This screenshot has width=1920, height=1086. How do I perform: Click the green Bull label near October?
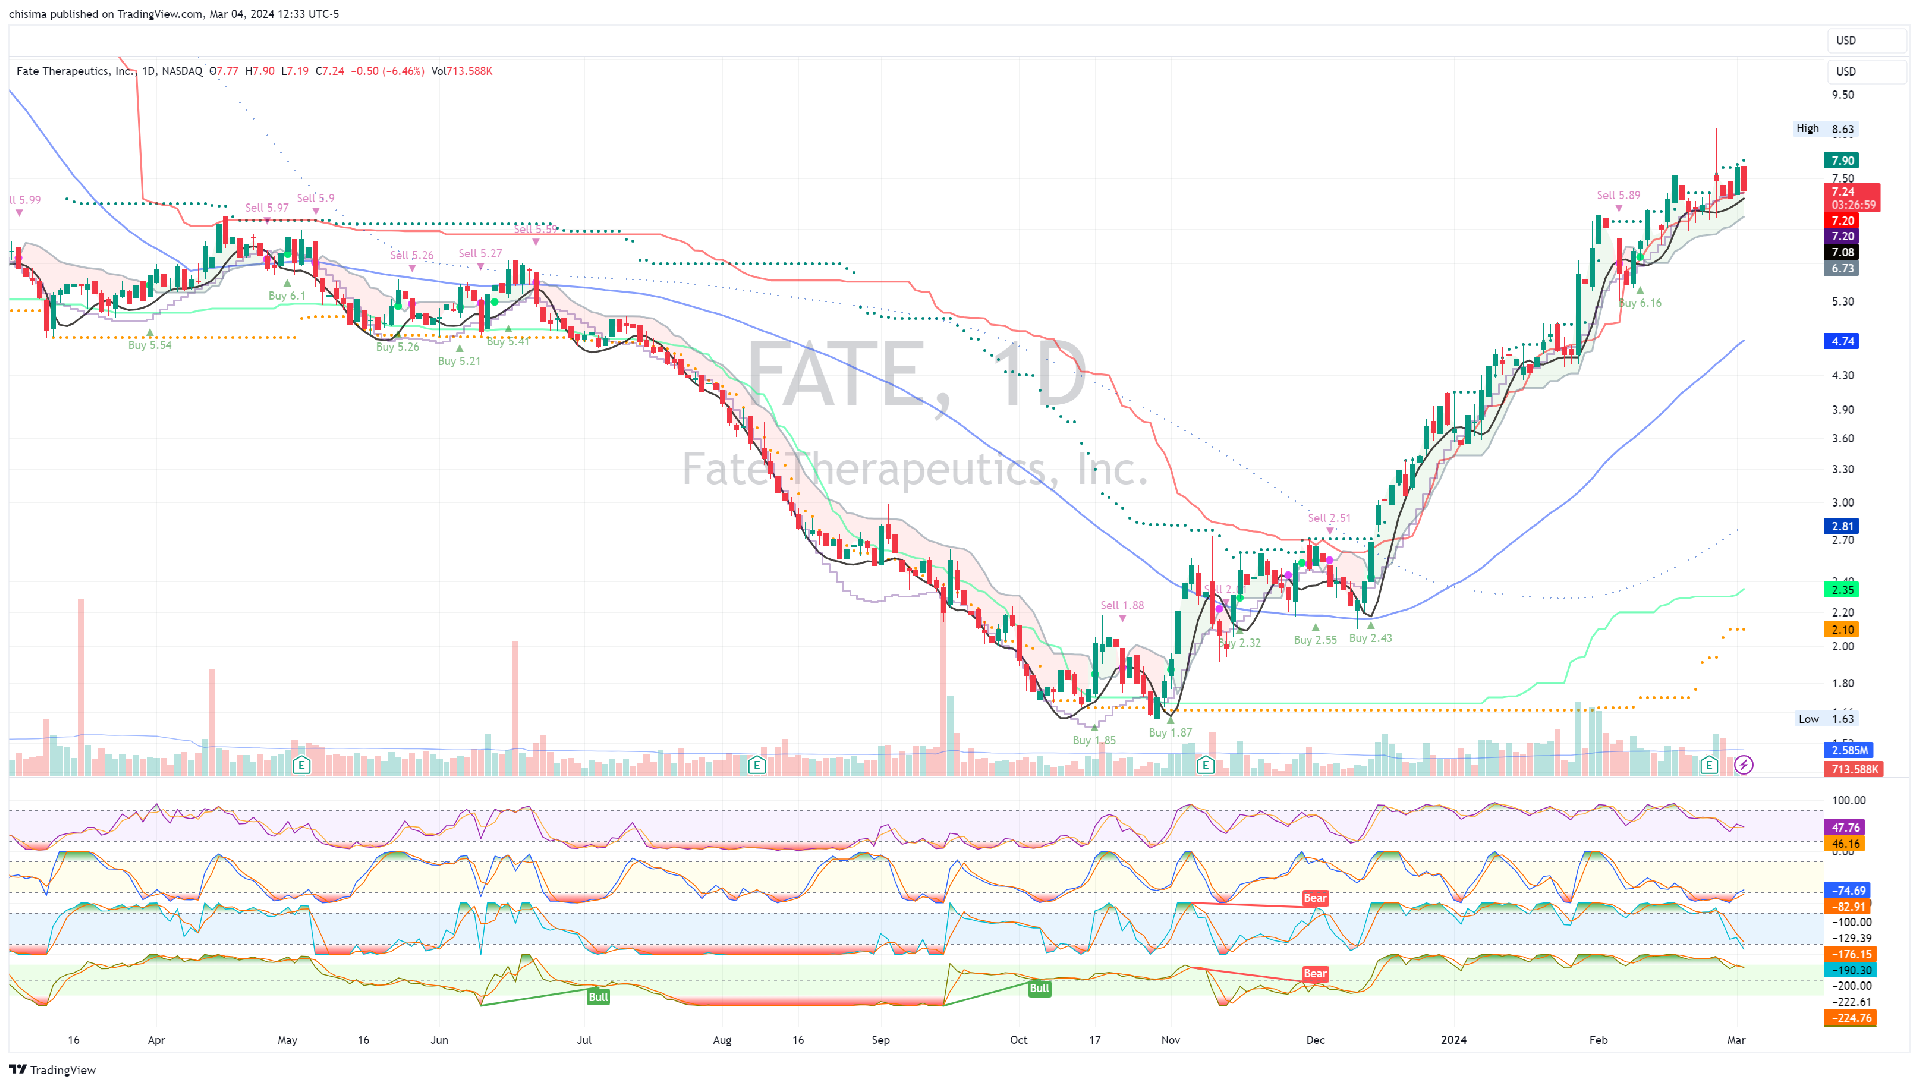1039,988
